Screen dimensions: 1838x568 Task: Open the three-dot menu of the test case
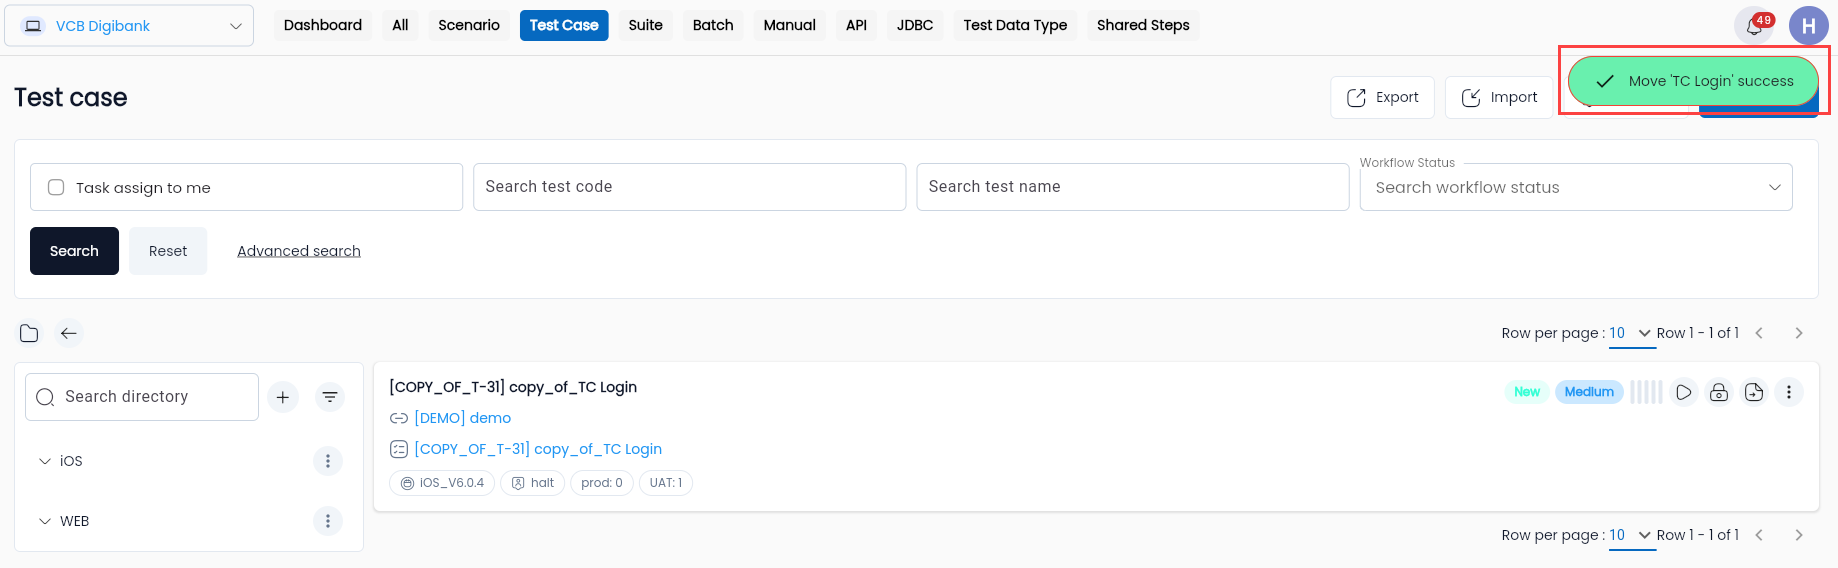pos(1789,392)
